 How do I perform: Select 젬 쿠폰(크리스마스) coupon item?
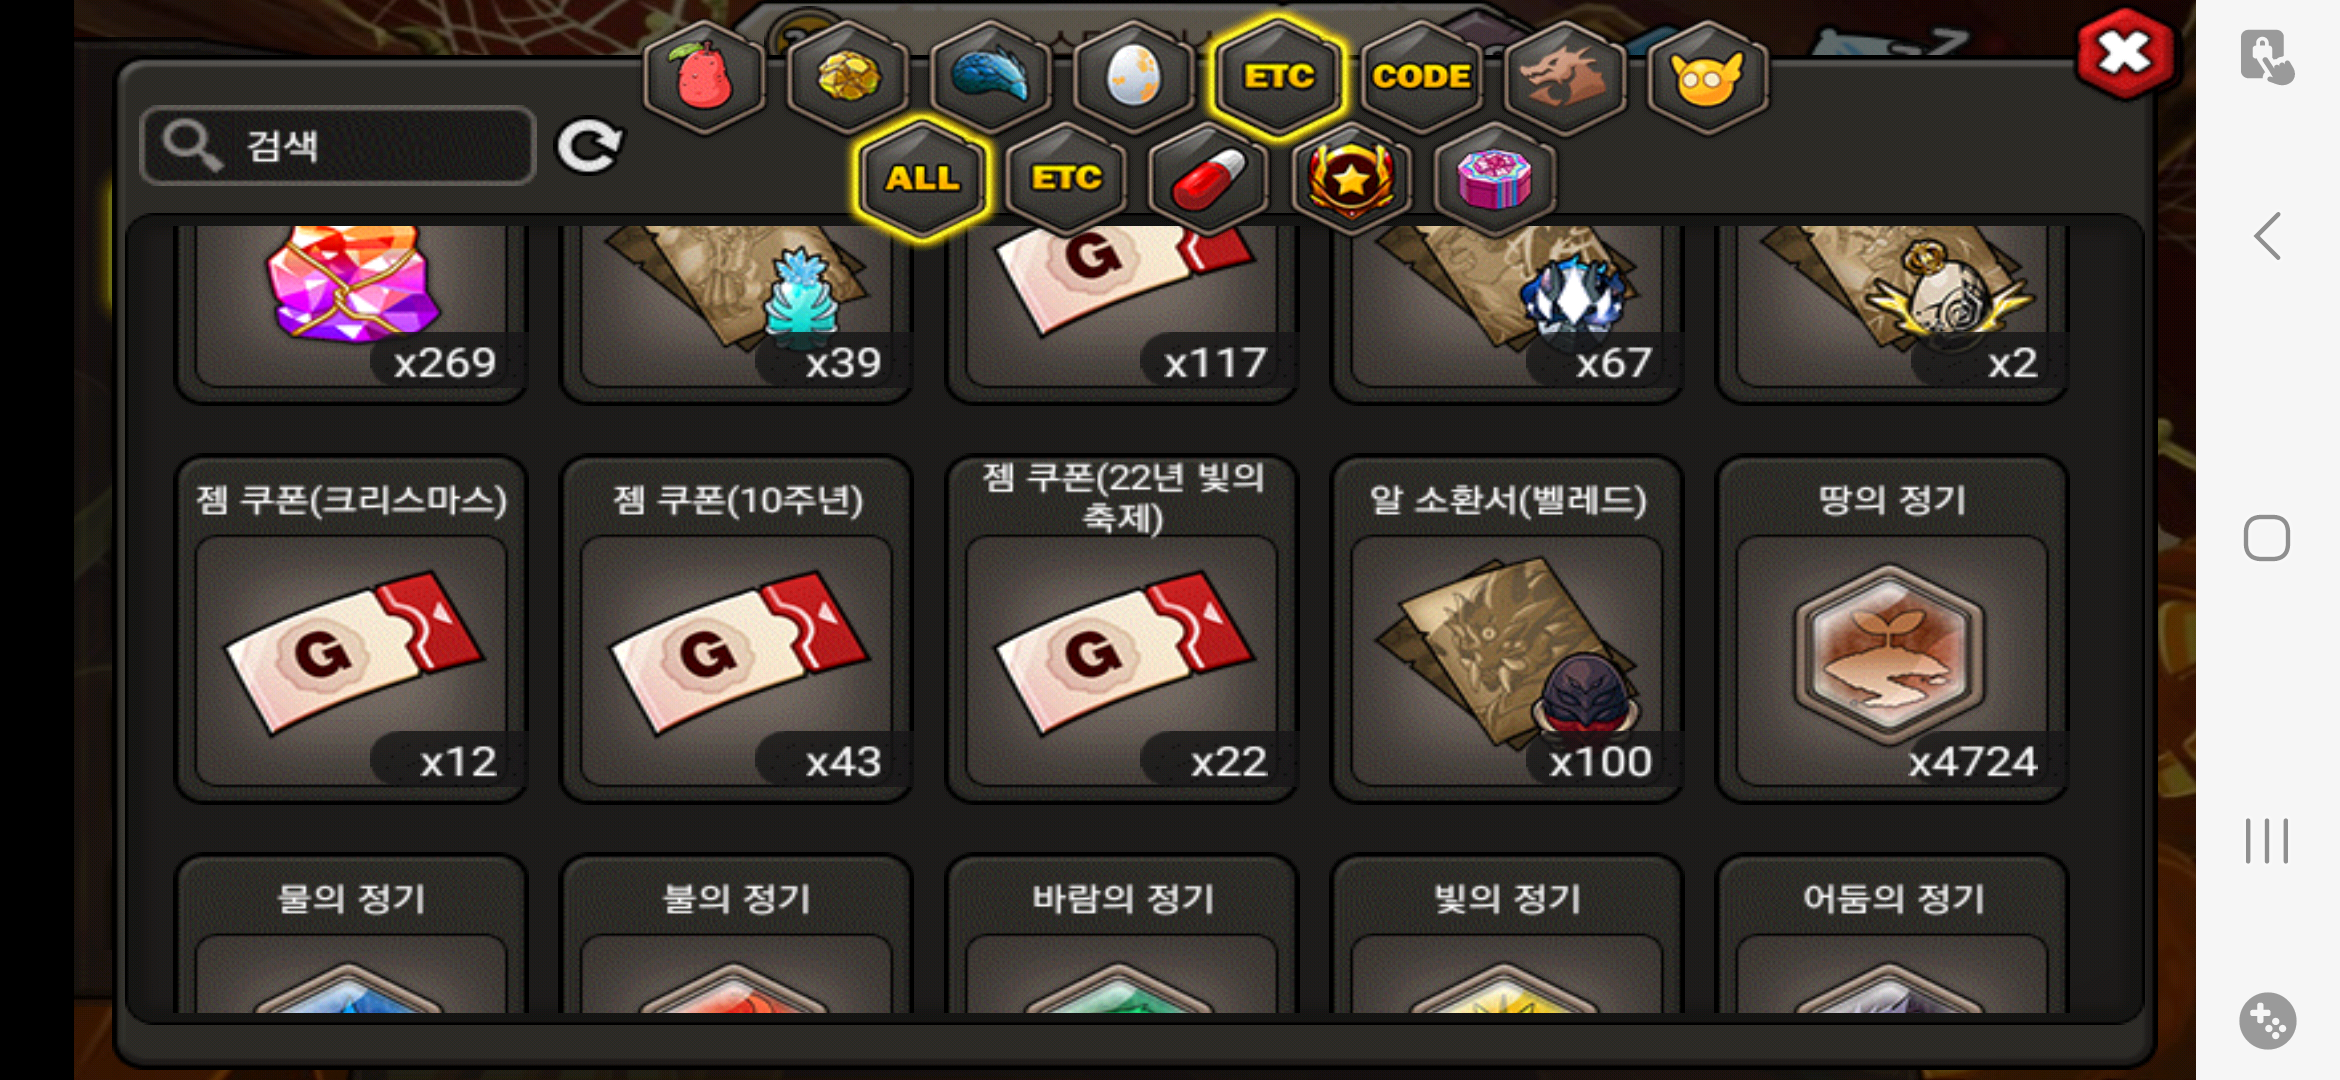[351, 629]
